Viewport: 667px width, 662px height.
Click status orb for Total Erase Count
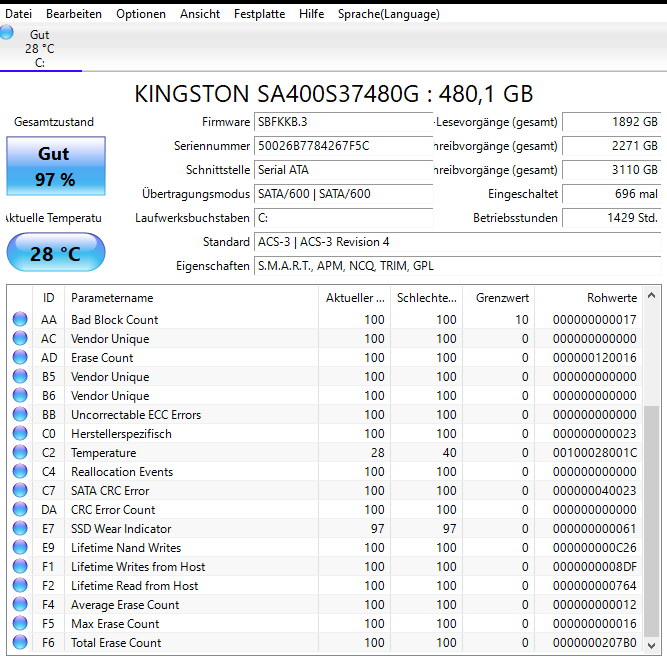coord(20,642)
